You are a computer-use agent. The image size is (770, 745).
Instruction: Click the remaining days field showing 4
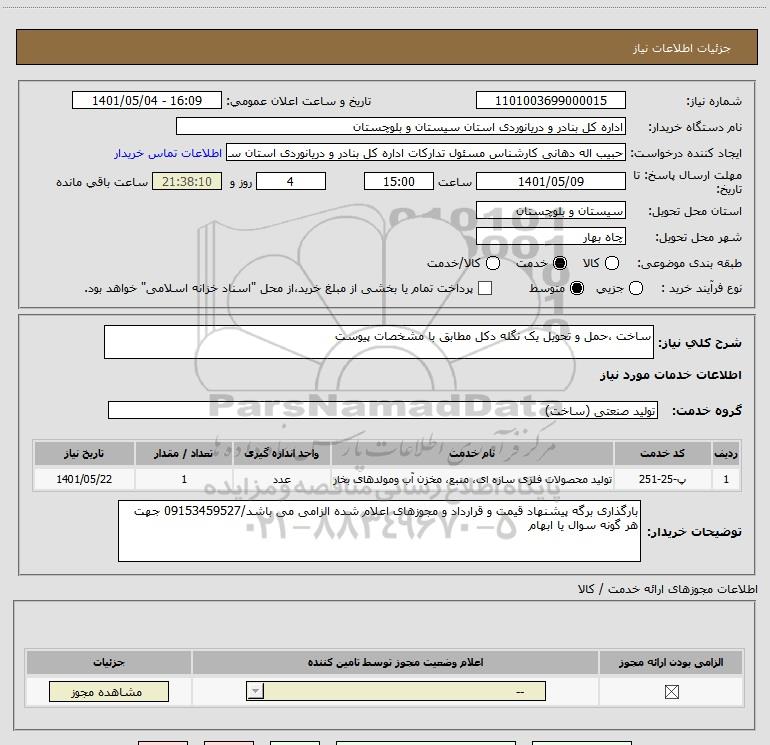(291, 181)
